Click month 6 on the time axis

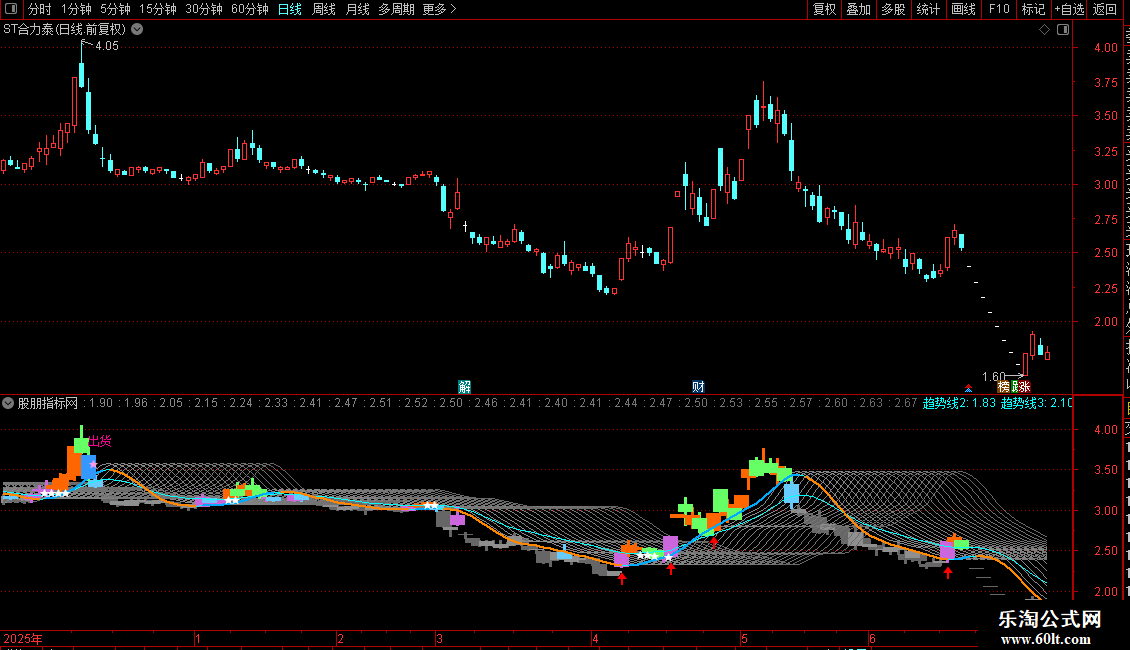tap(872, 638)
